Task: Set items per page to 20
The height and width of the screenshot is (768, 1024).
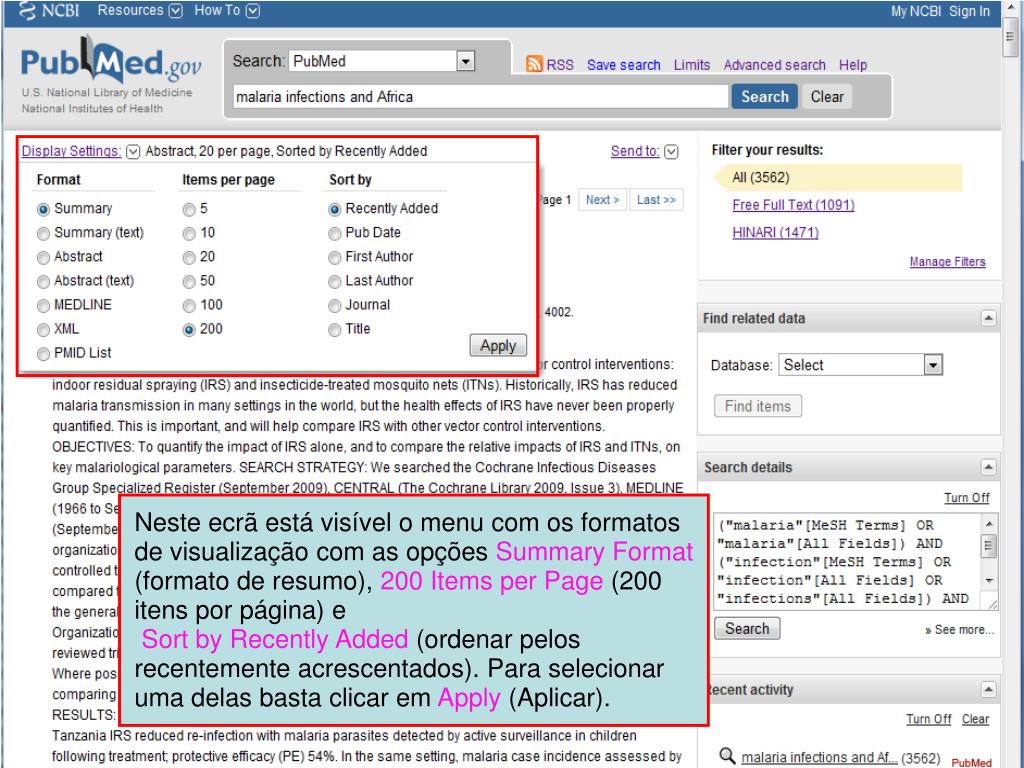Action: pyautogui.click(x=189, y=258)
